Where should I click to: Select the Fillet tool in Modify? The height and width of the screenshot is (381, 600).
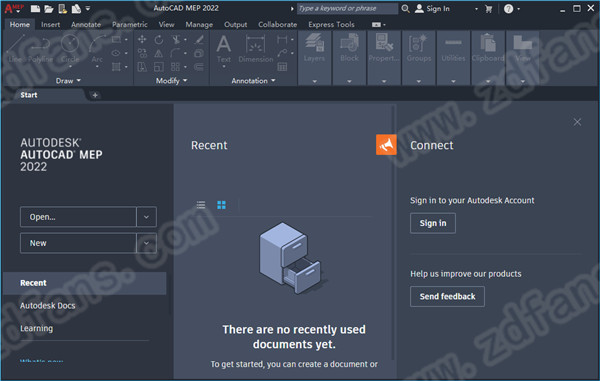pyautogui.click(x=176, y=53)
